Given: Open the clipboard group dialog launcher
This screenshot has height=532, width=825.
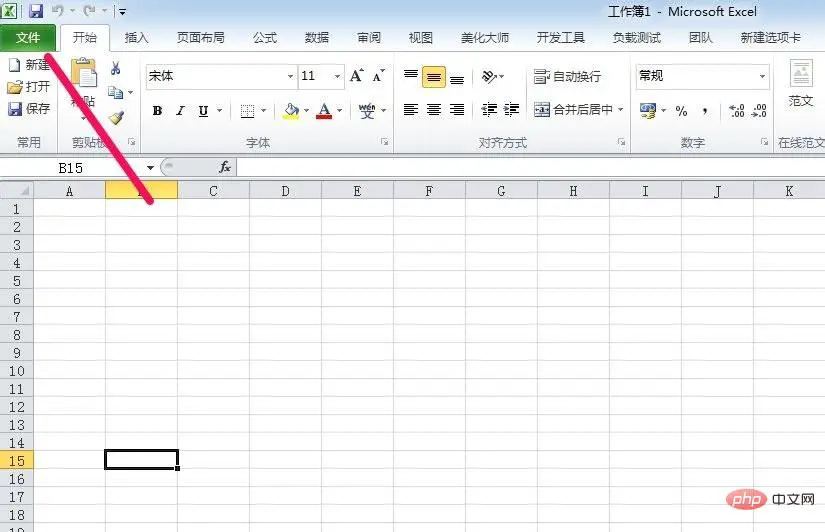Looking at the screenshot, I should point(132,142).
